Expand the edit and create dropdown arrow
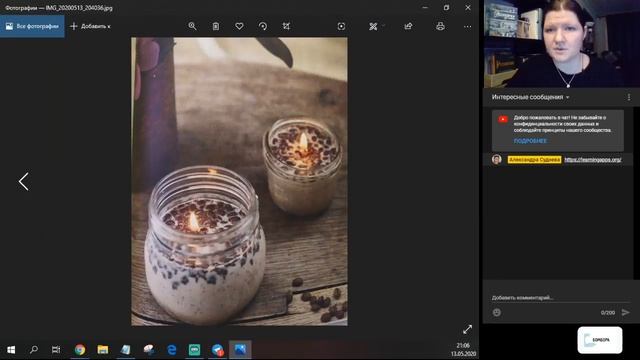The height and width of the screenshot is (360, 640). (x=383, y=27)
